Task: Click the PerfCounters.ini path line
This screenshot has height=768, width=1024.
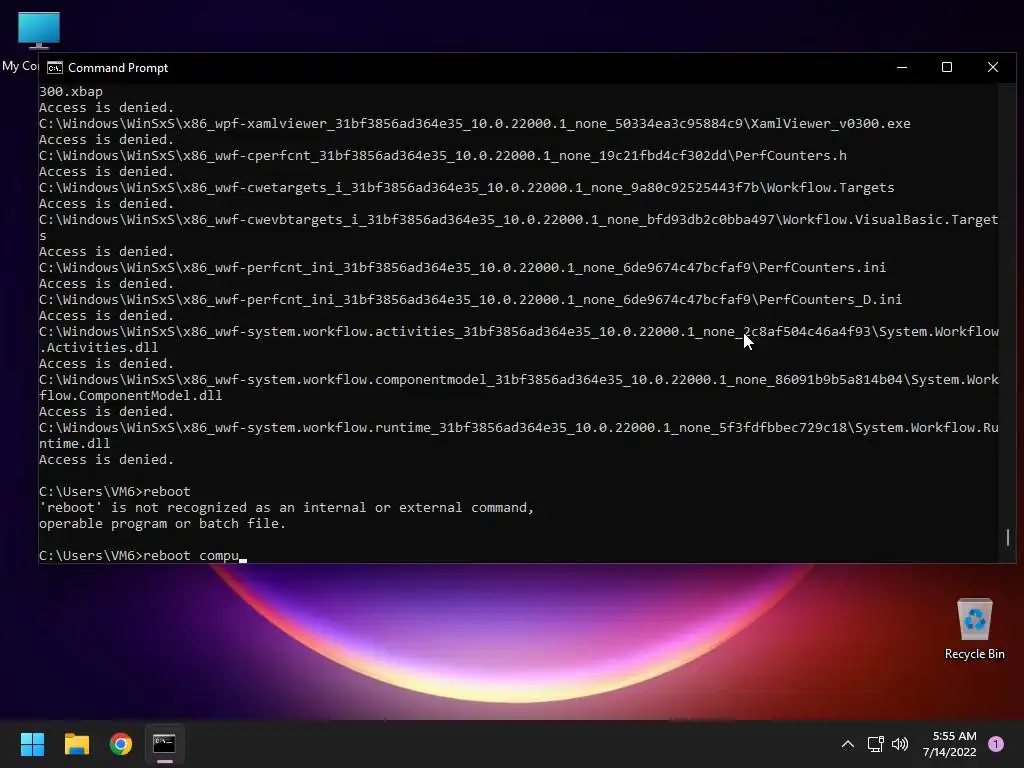Action: tap(462, 268)
